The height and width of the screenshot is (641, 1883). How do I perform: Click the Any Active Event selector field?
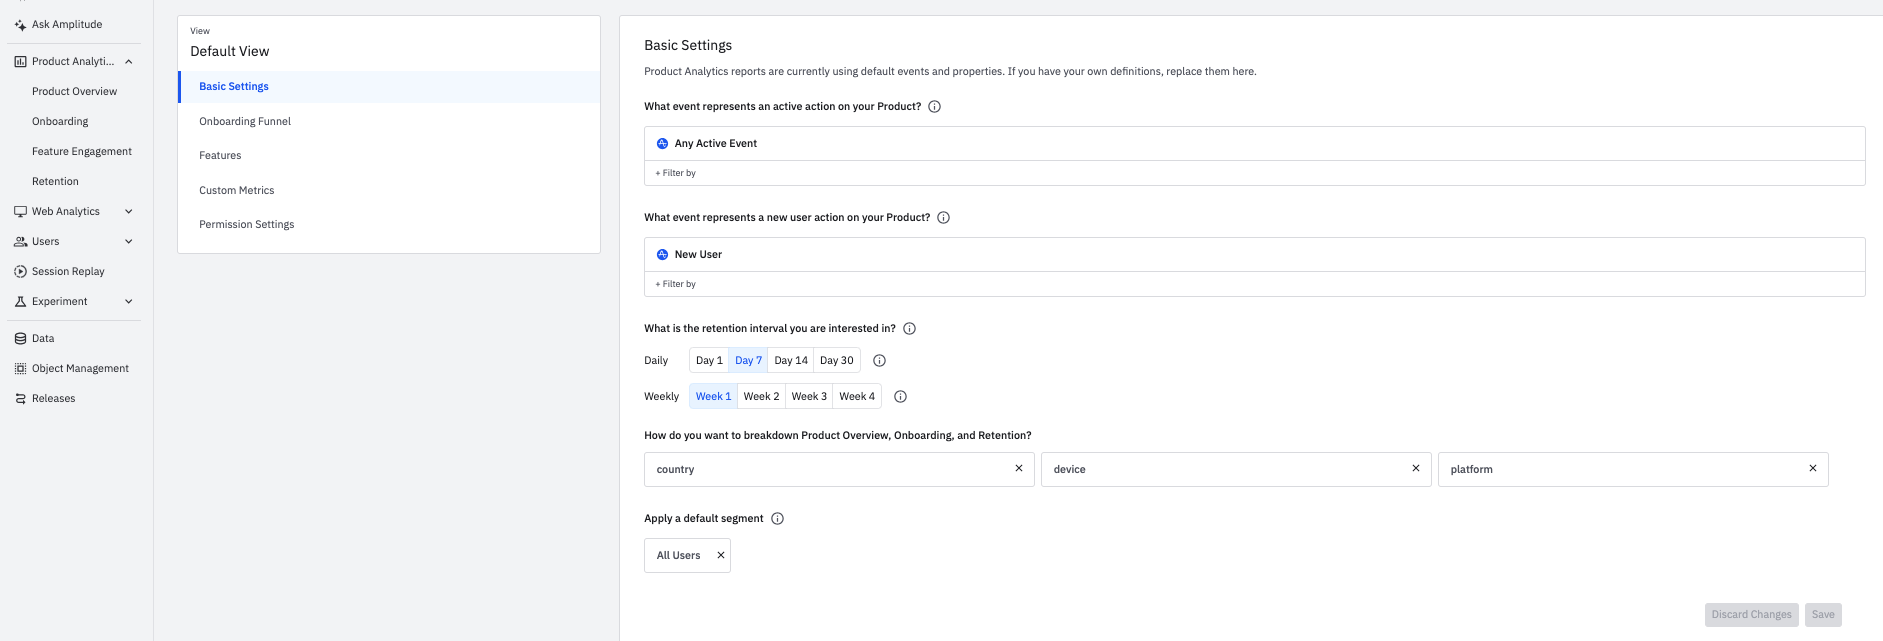pyautogui.click(x=1254, y=143)
